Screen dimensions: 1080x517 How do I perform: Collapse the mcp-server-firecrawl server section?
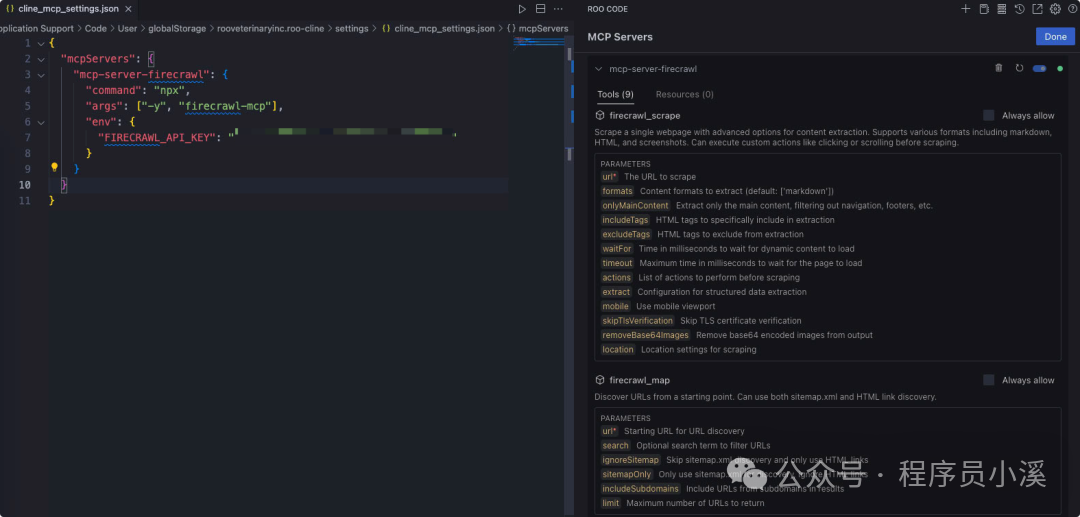point(599,69)
